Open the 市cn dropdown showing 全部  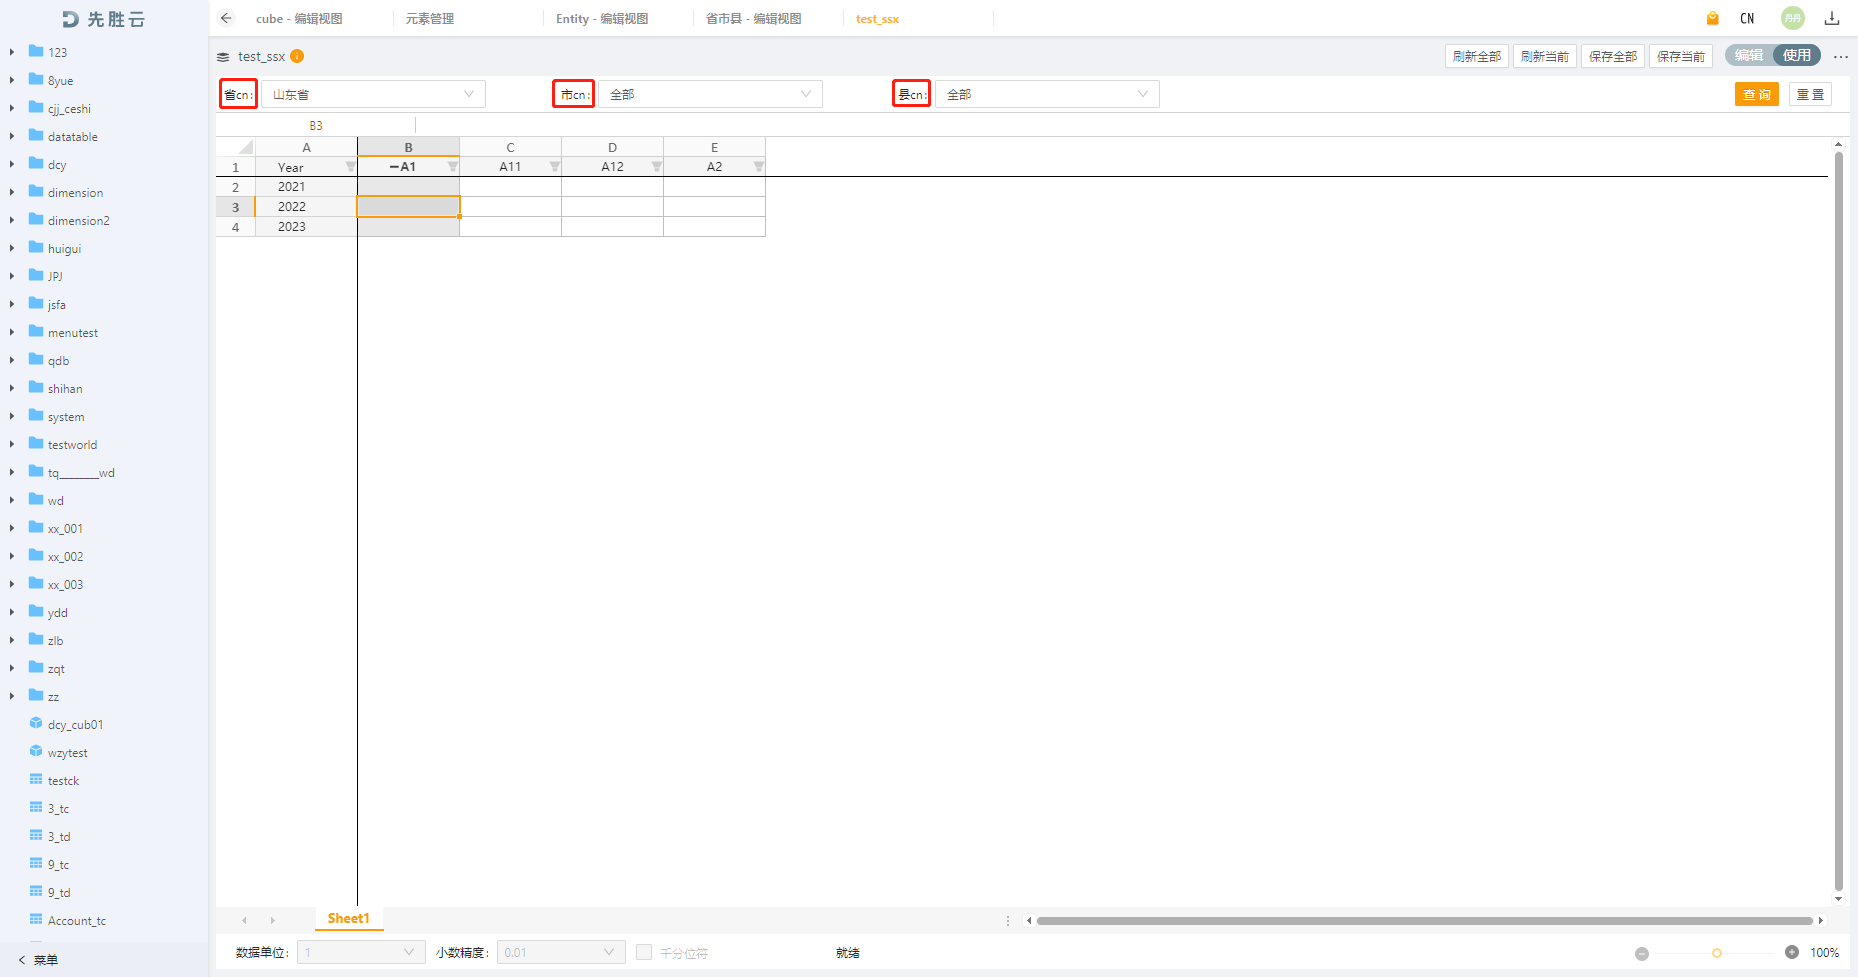coord(710,94)
